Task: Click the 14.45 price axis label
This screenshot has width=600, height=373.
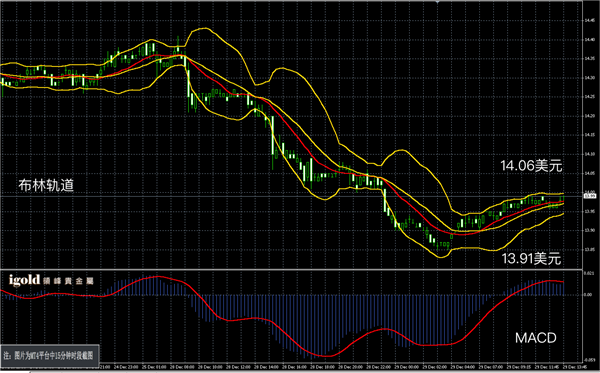Action: (x=589, y=20)
